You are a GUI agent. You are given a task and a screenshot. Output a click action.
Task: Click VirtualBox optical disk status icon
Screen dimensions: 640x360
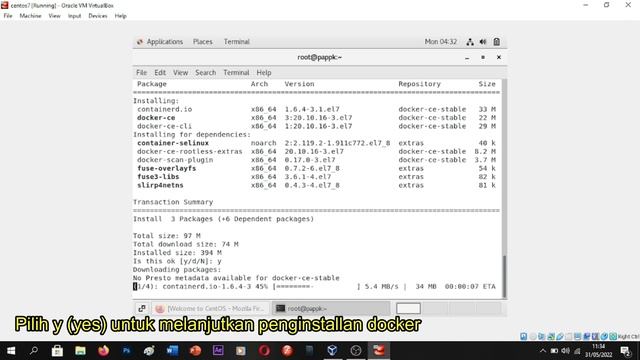[x=533, y=336]
